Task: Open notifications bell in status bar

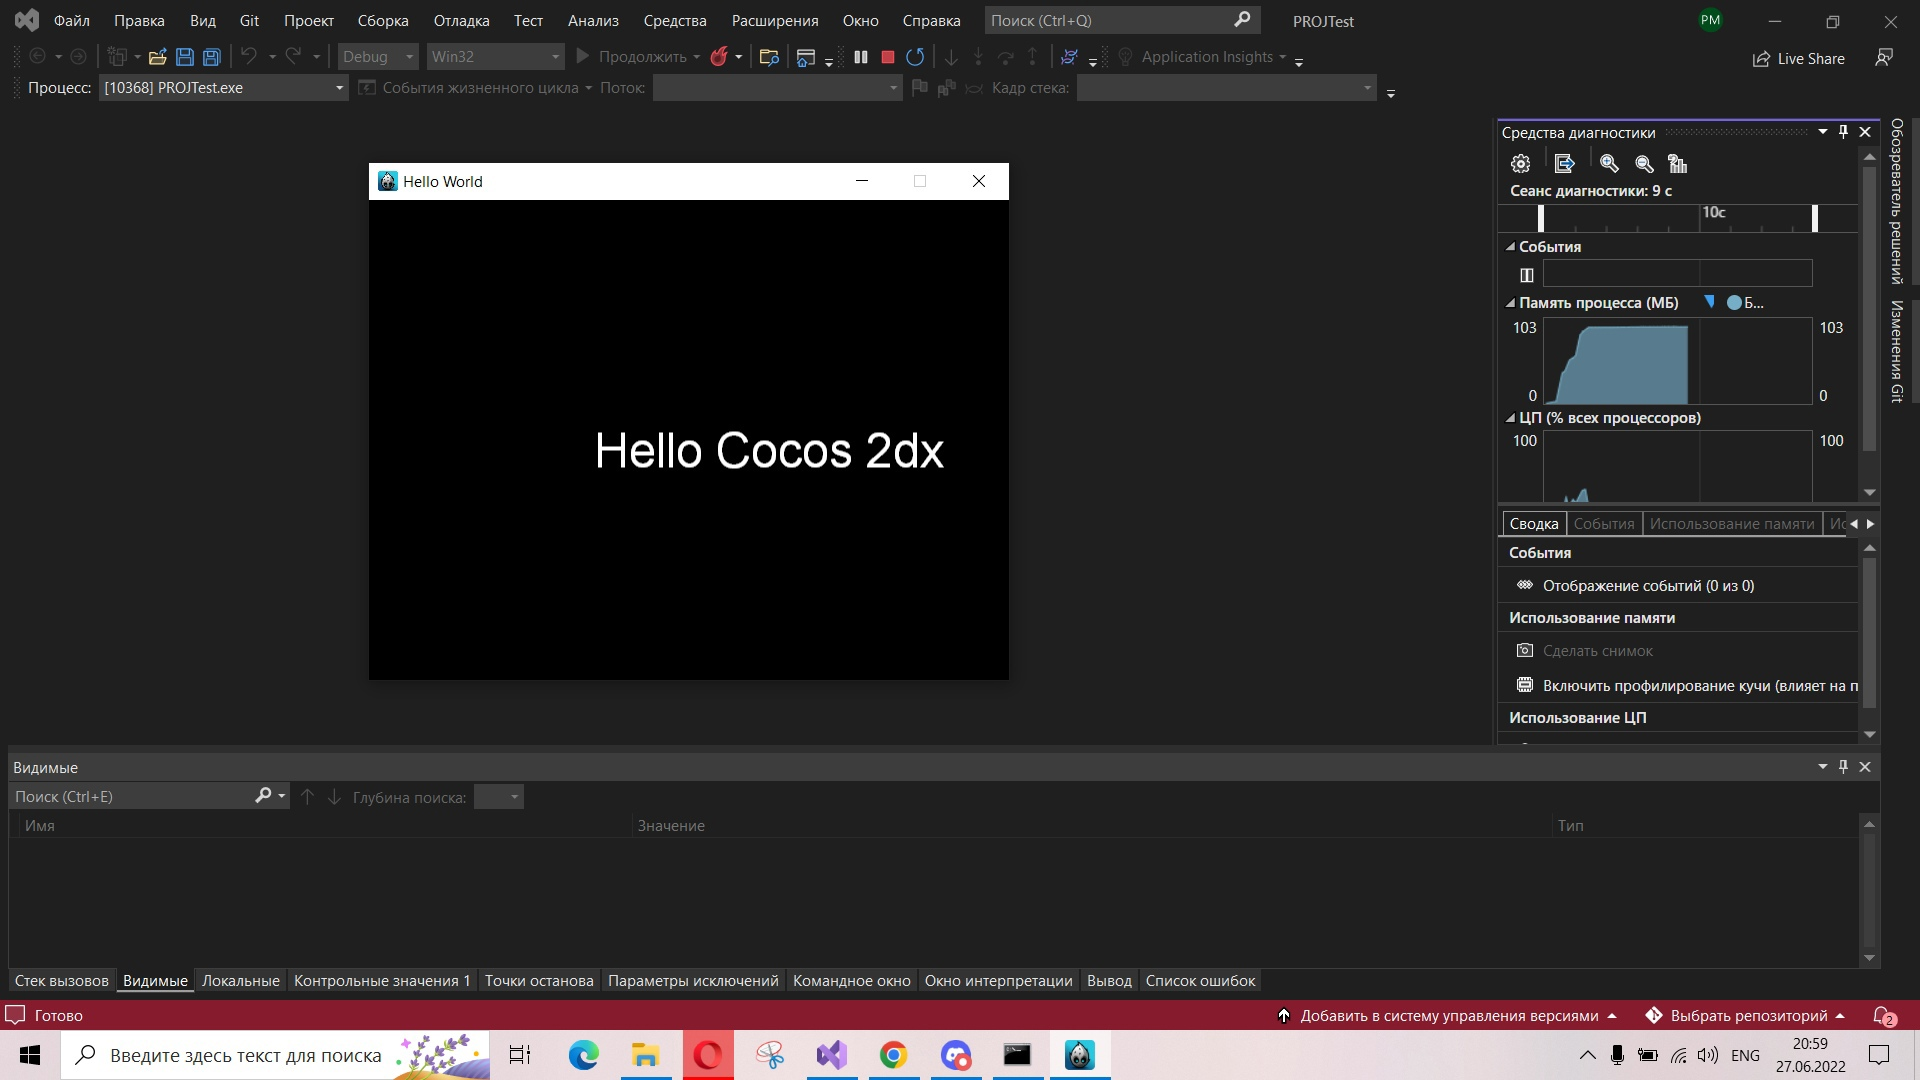Action: pyautogui.click(x=1883, y=1016)
